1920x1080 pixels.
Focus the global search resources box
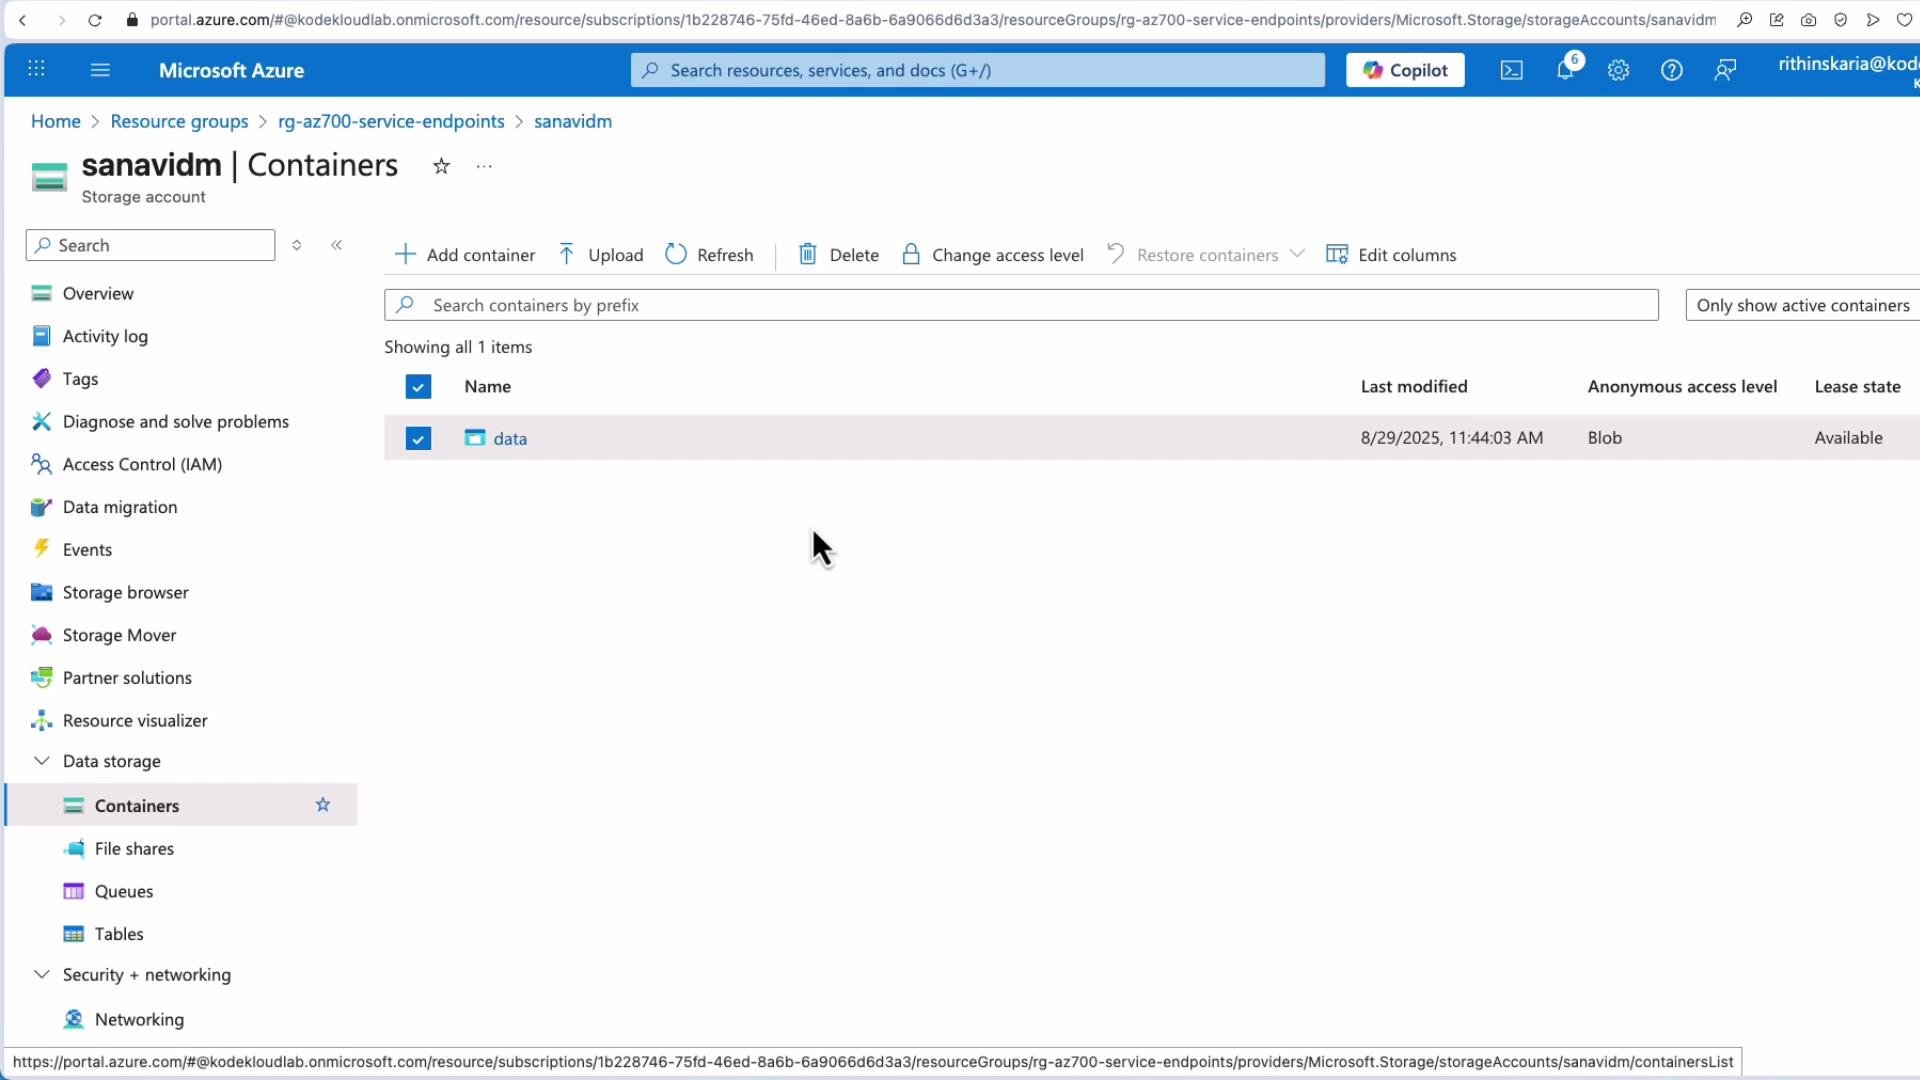point(977,70)
